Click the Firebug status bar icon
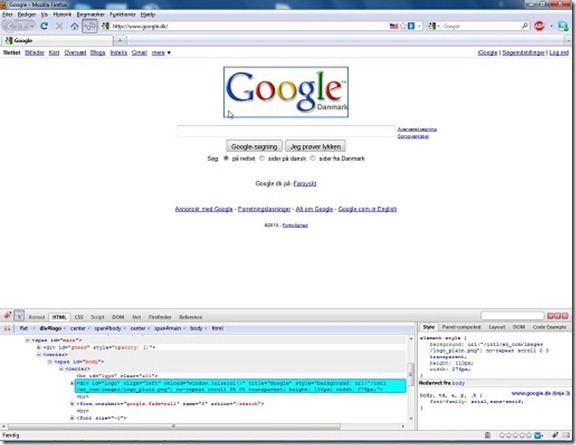Screen dimensions: 576x445 (555, 435)
